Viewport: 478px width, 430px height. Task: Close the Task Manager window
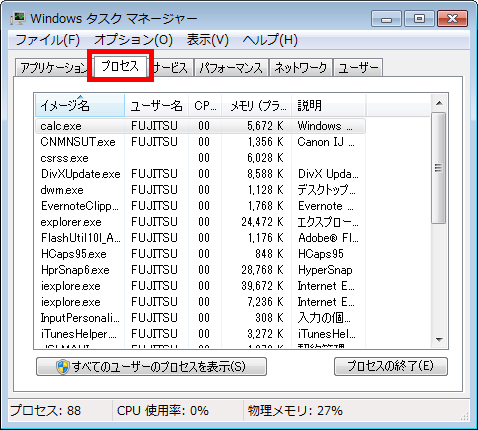(453, 19)
